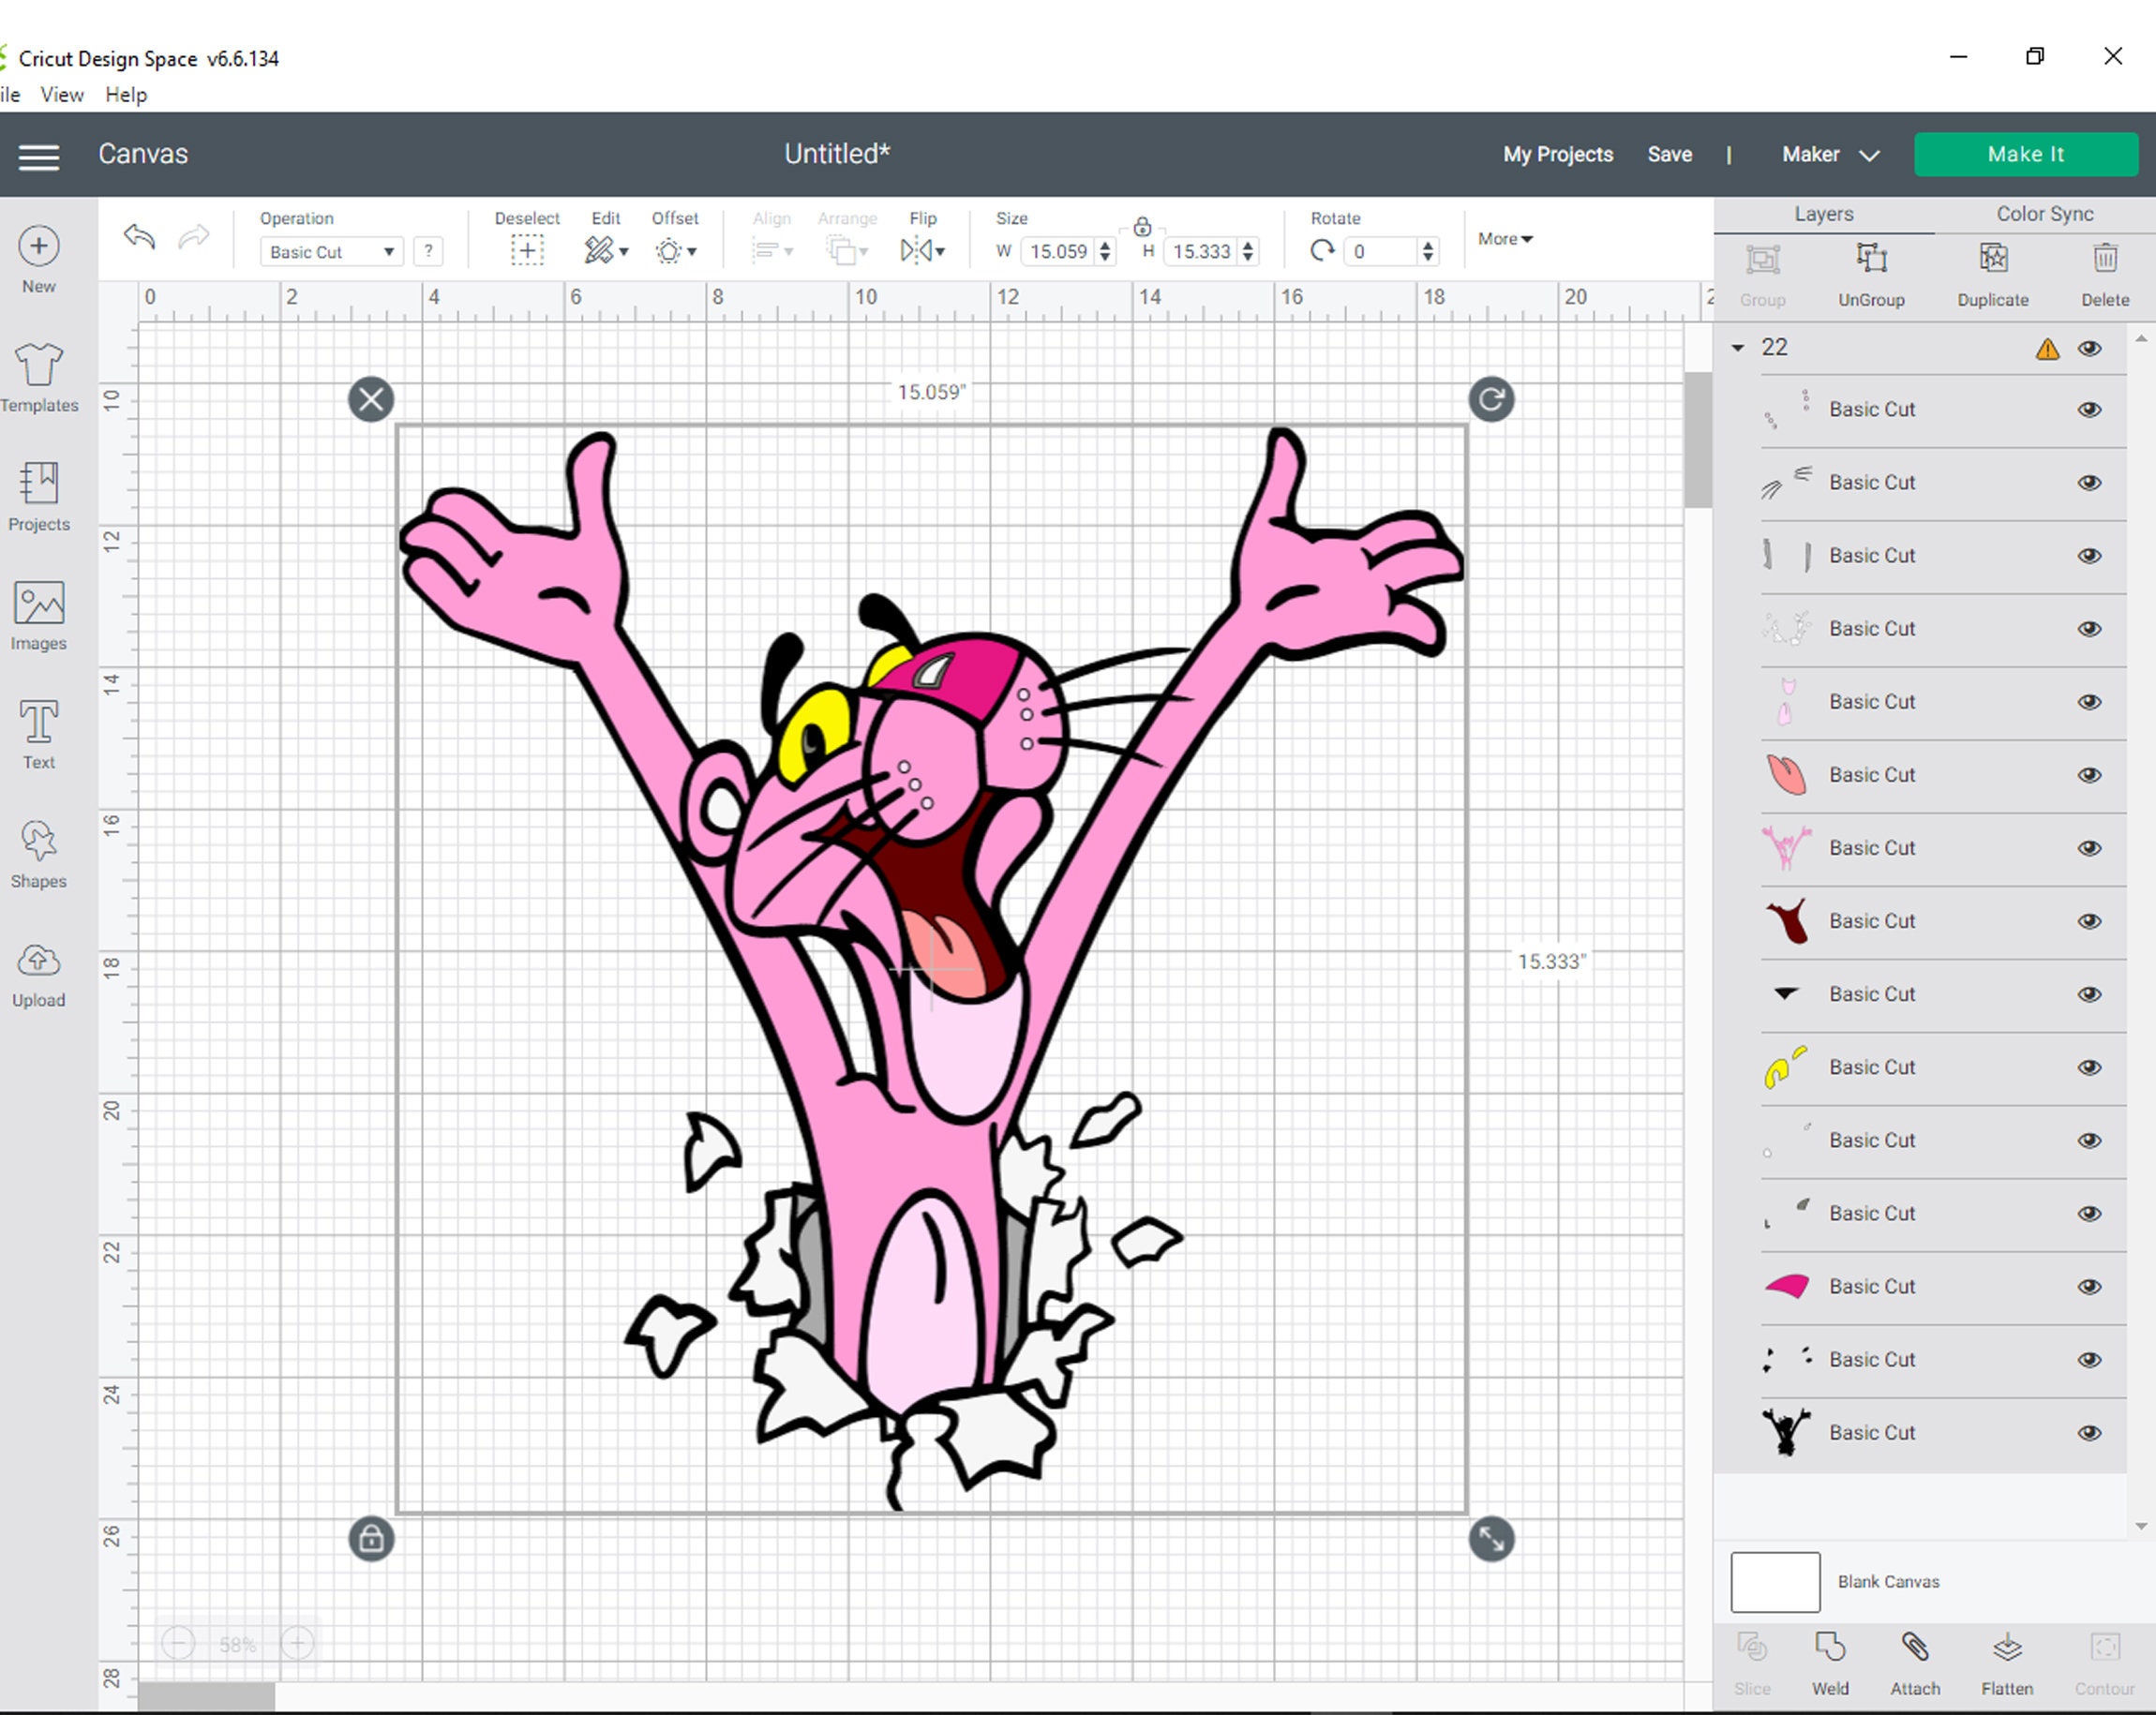The image size is (2156, 1715).
Task: Click the Rotate icon in toolbar
Action: 1322,250
